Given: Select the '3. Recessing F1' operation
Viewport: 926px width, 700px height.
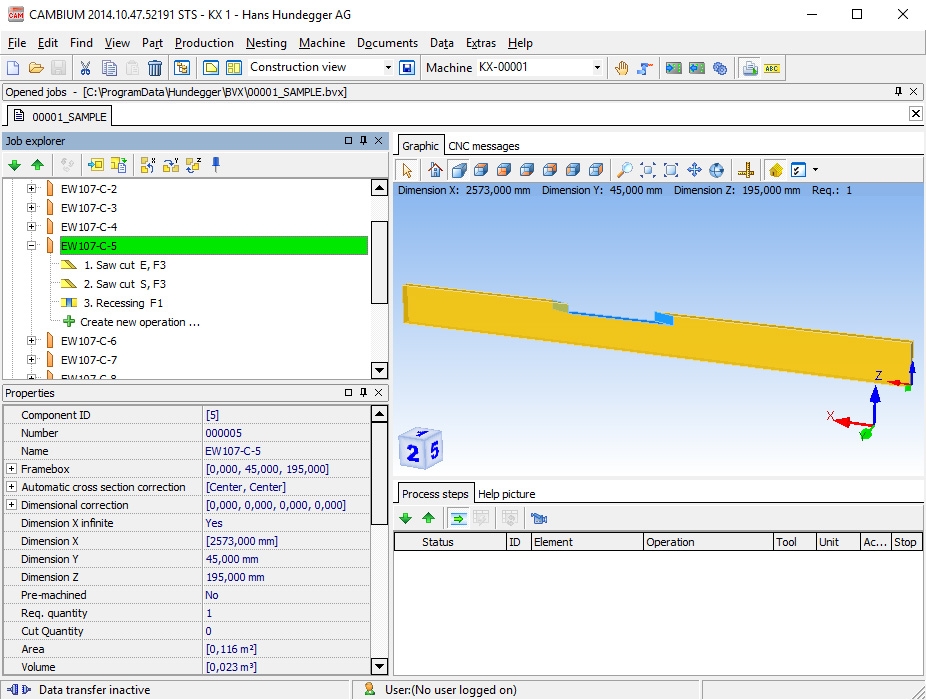Looking at the screenshot, I should [x=123, y=303].
